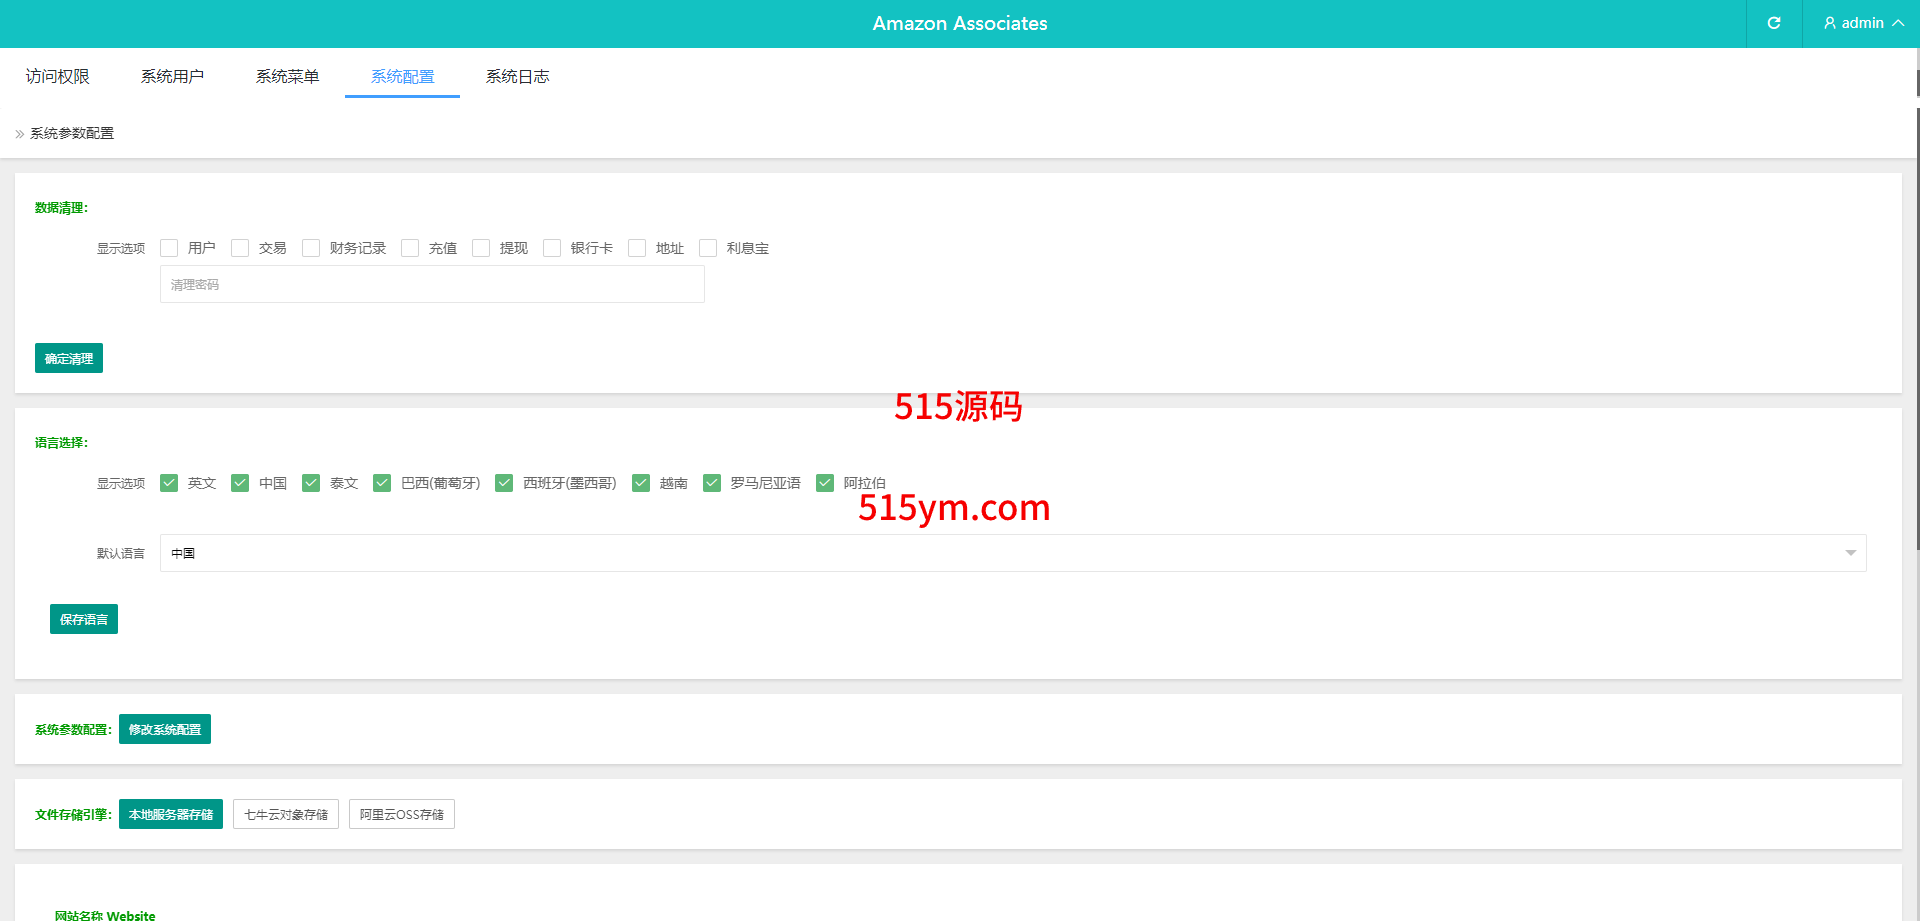Open 修改系统配置 settings button
1920x921 pixels.
click(165, 729)
